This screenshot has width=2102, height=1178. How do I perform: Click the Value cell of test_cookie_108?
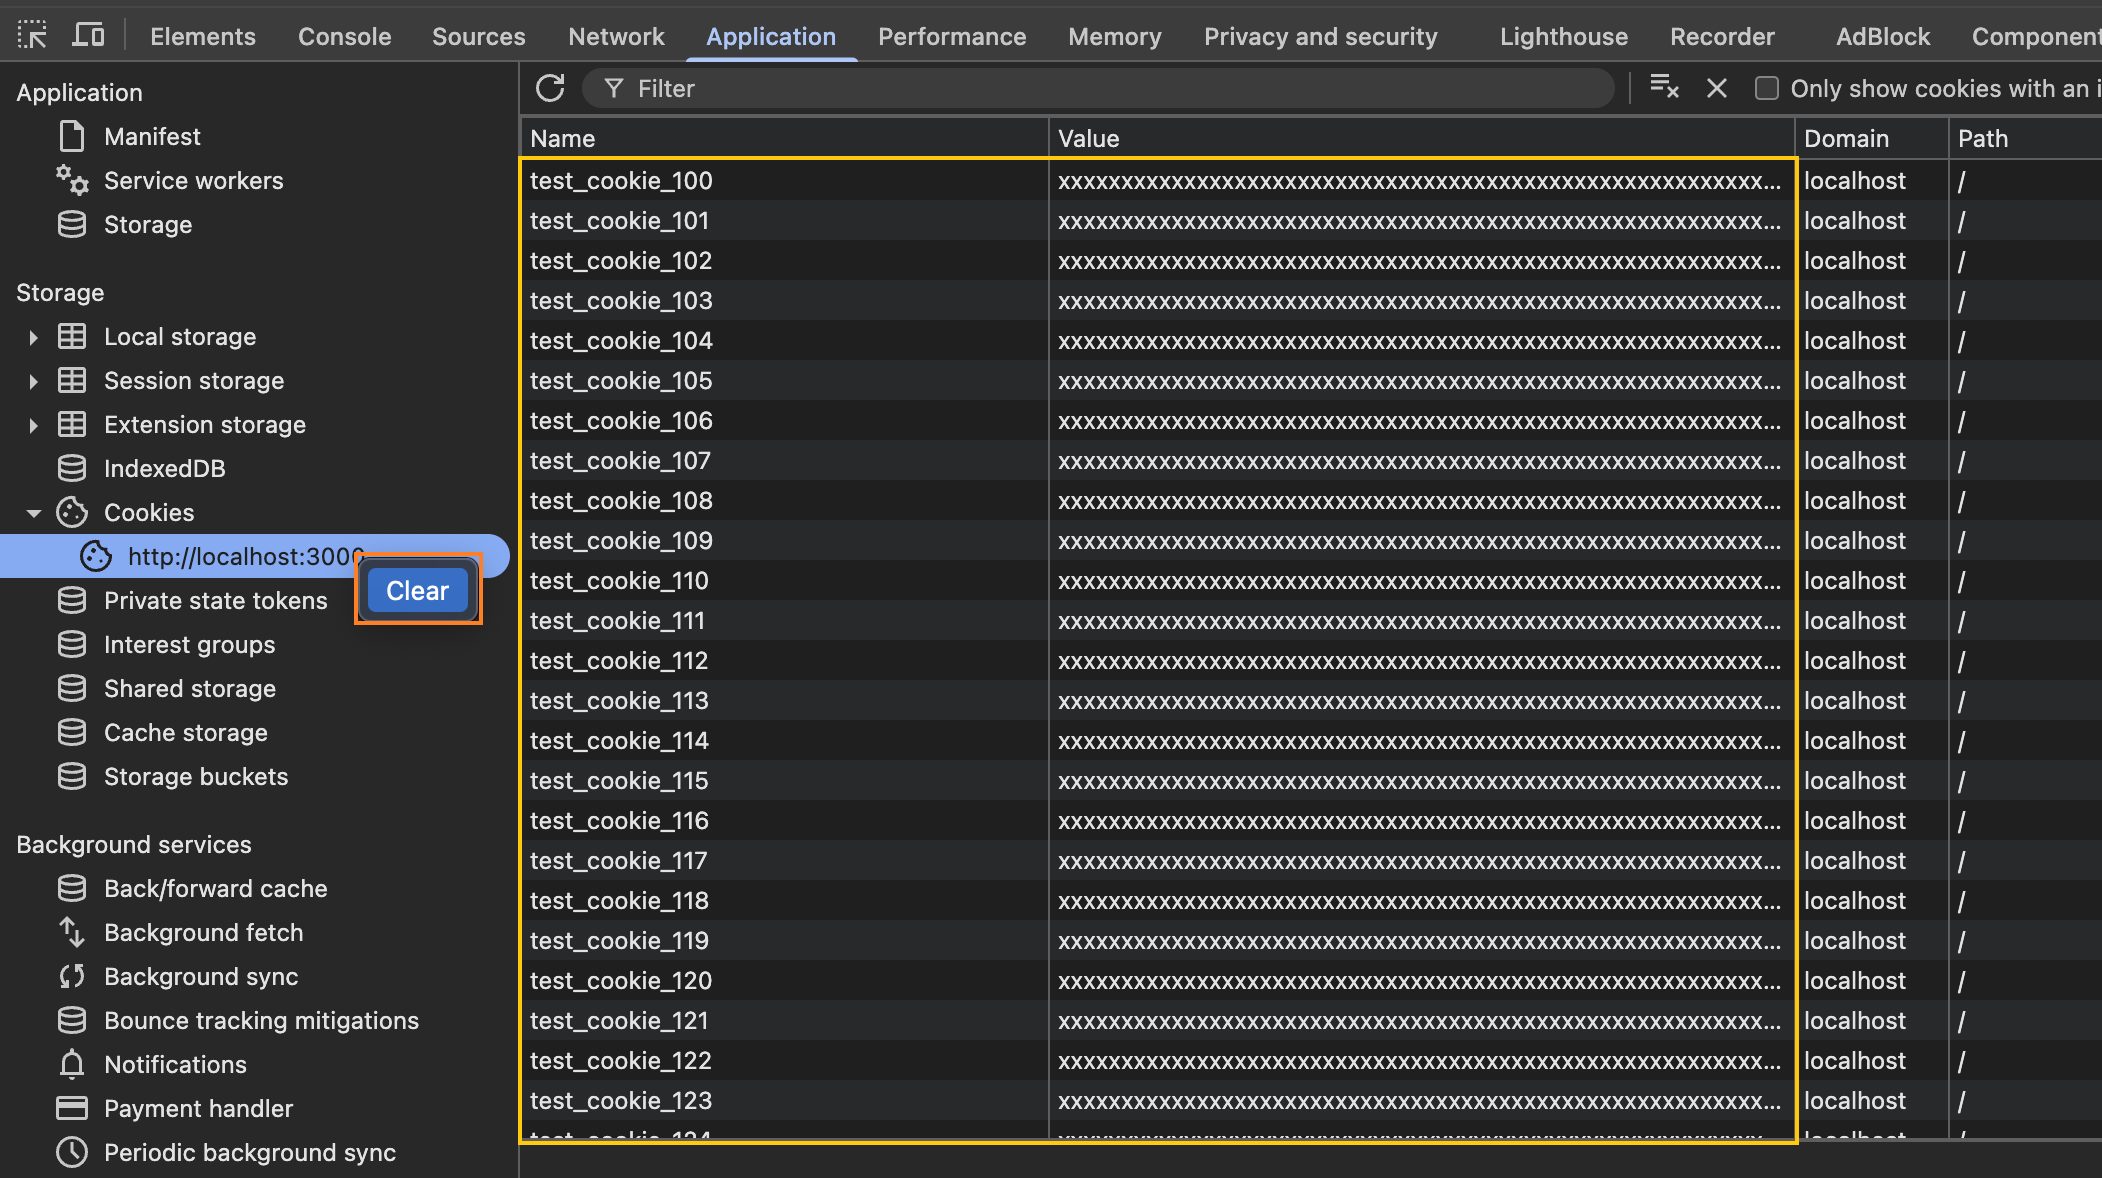(1421, 500)
